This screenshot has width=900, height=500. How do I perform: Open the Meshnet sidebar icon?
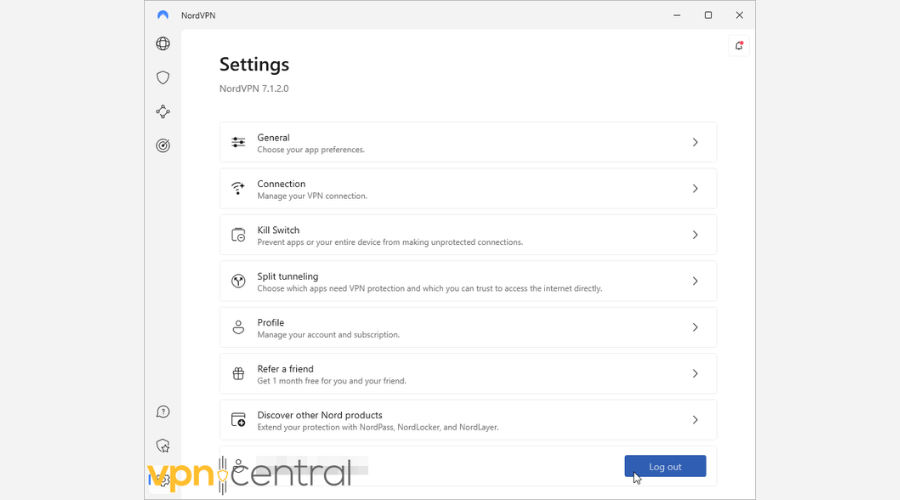pyautogui.click(x=163, y=111)
